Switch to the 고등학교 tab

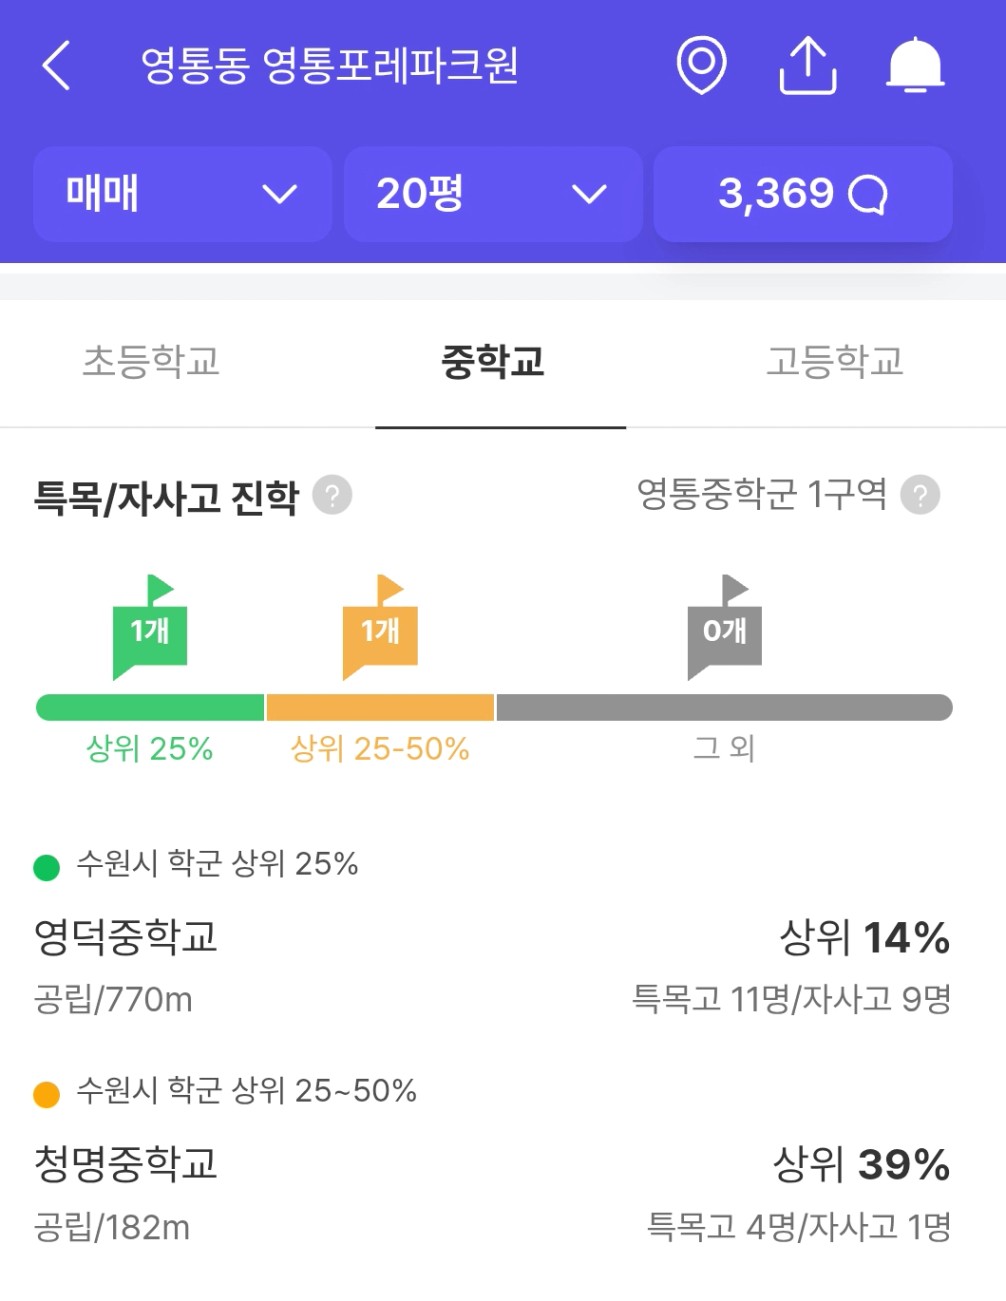coord(835,362)
